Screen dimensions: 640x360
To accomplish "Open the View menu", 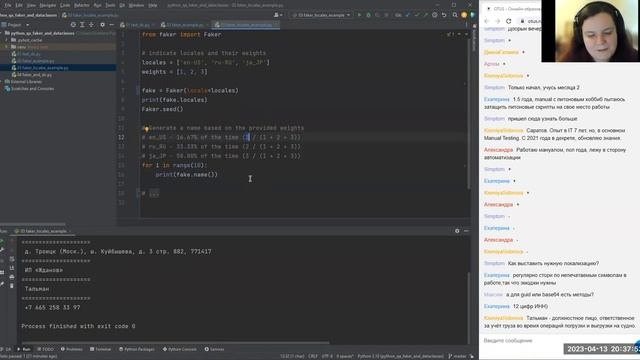I will [31, 5].
